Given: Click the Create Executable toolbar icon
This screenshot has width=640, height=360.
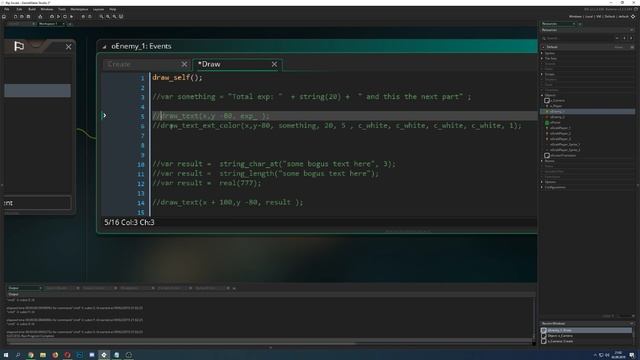Looking at the screenshot, I should coord(40,17).
